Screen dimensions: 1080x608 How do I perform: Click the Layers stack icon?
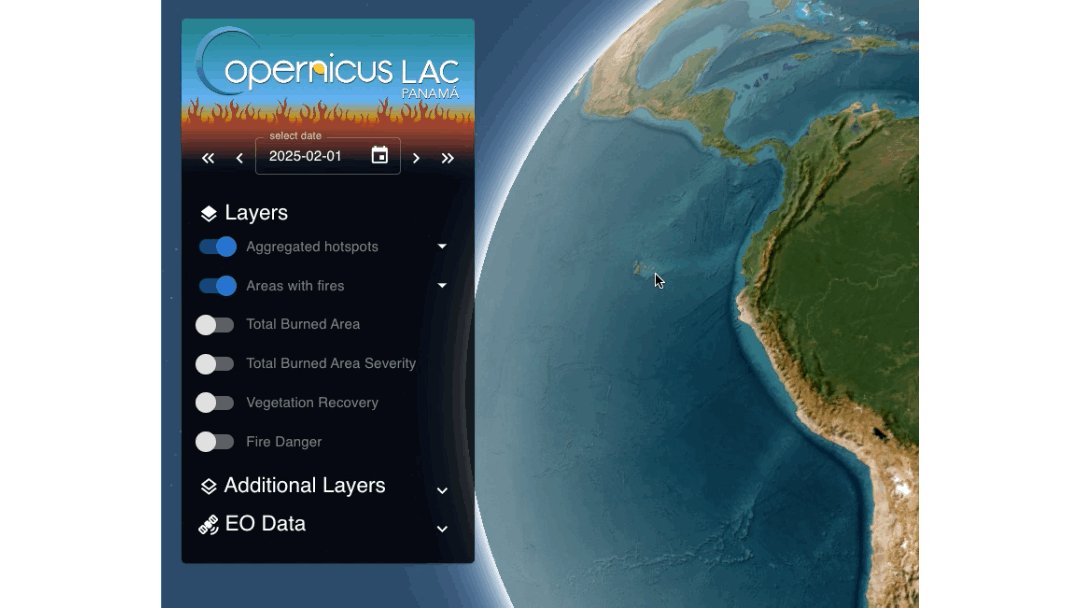coord(208,213)
